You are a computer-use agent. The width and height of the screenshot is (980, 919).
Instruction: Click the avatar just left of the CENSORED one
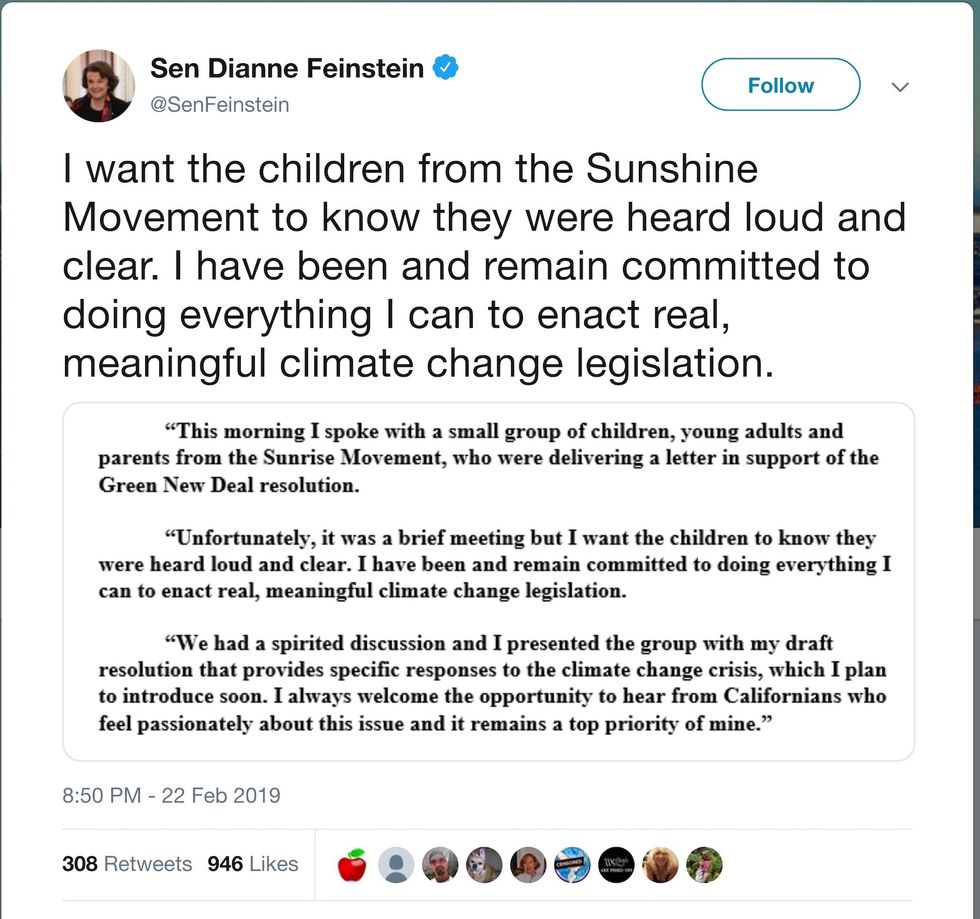tap(529, 865)
